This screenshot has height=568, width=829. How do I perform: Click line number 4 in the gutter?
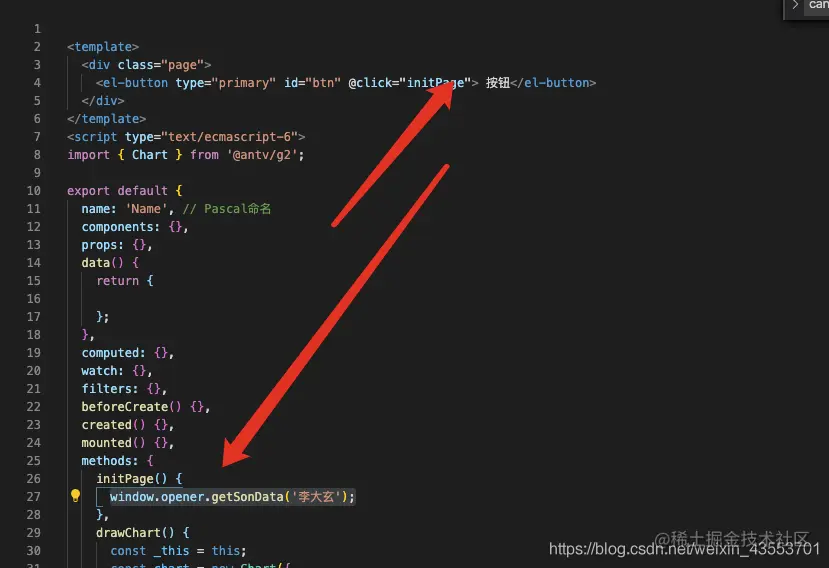click(x=37, y=83)
